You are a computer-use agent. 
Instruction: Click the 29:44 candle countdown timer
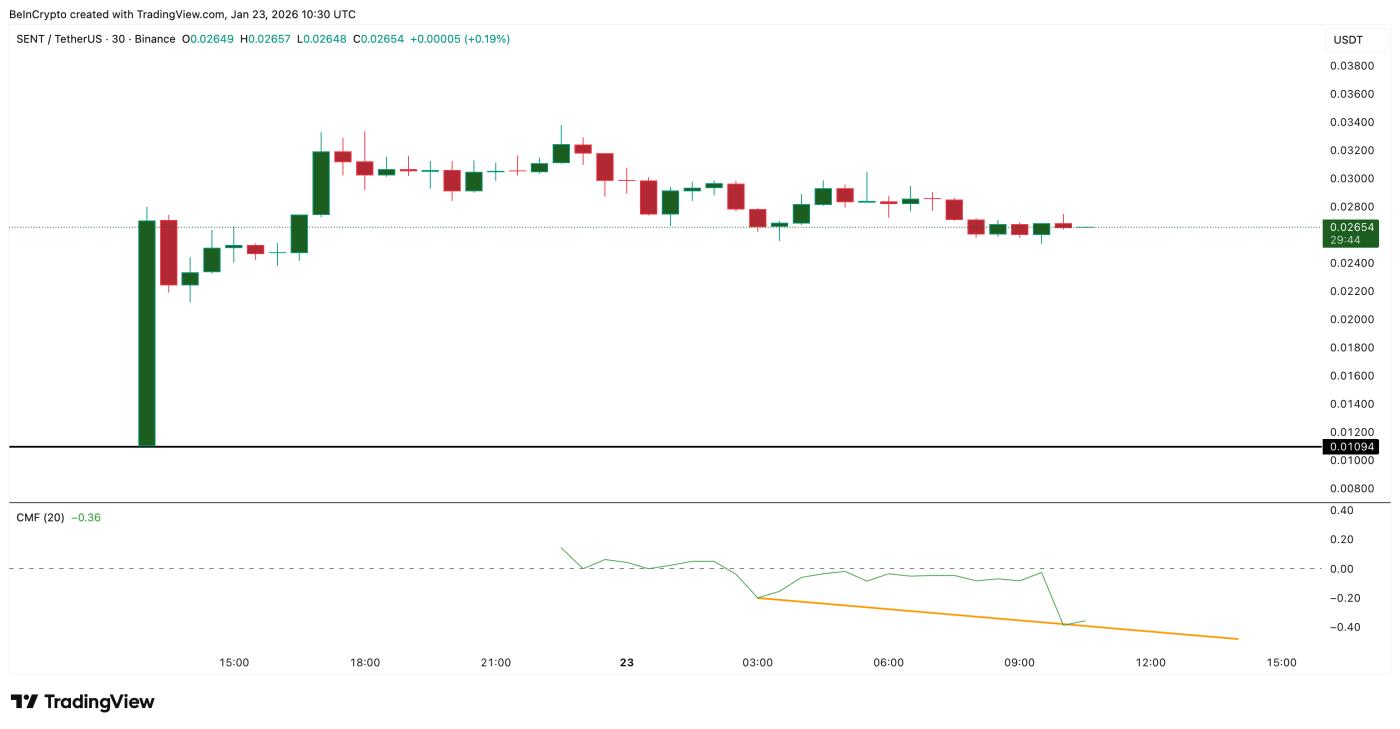coord(1345,240)
